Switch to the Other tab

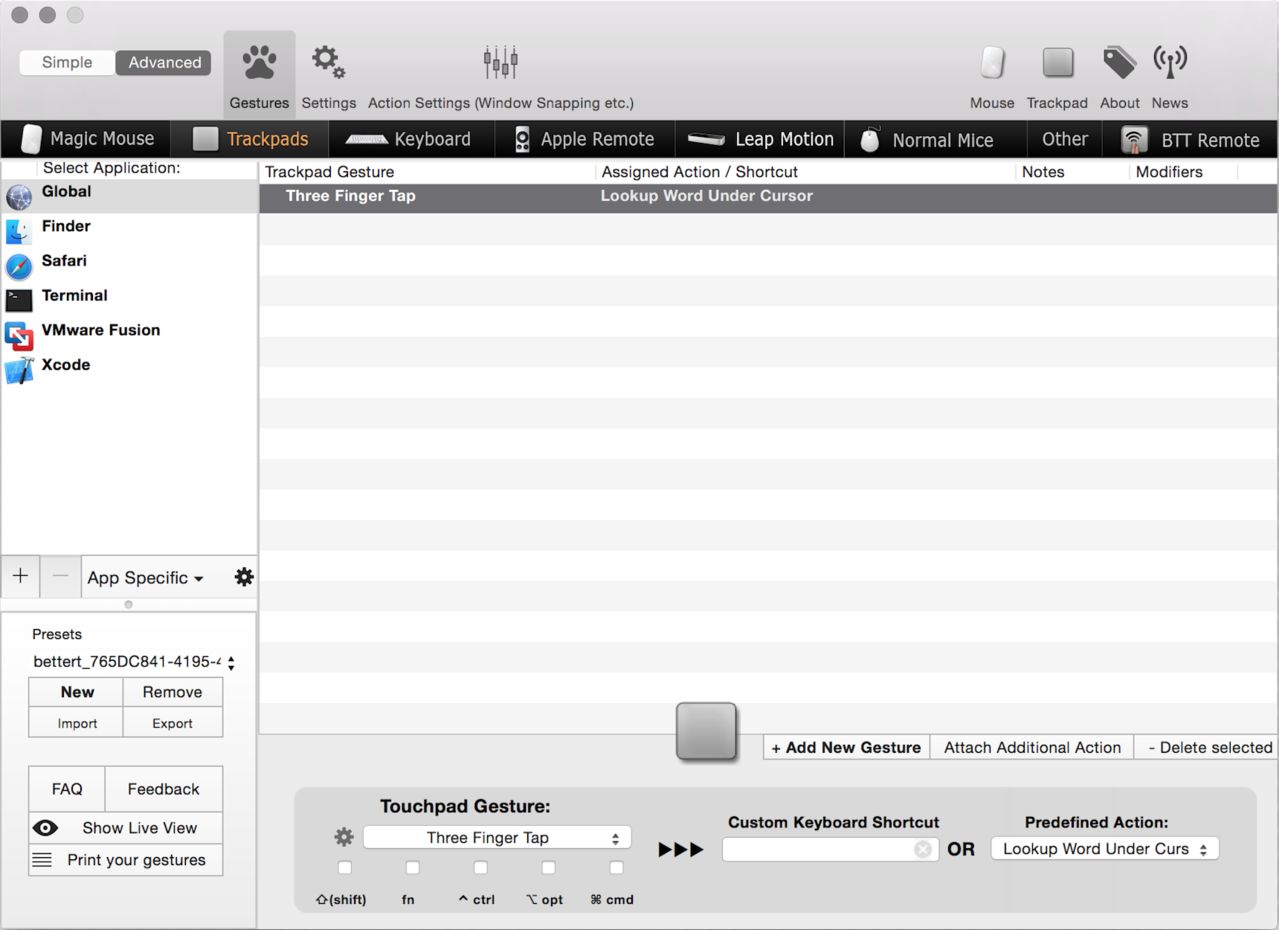1065,139
